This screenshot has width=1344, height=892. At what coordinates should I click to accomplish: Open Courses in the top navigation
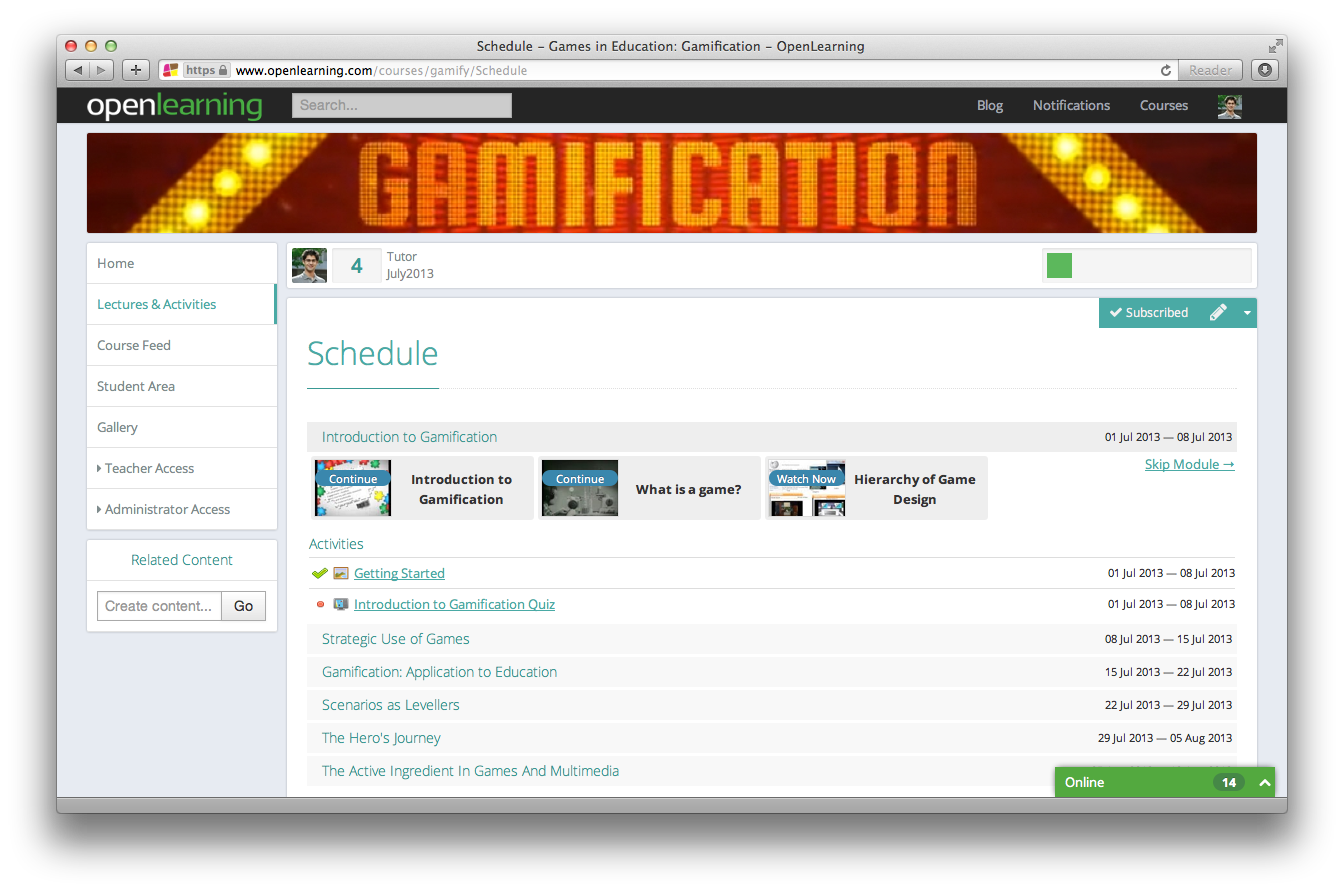point(1164,106)
